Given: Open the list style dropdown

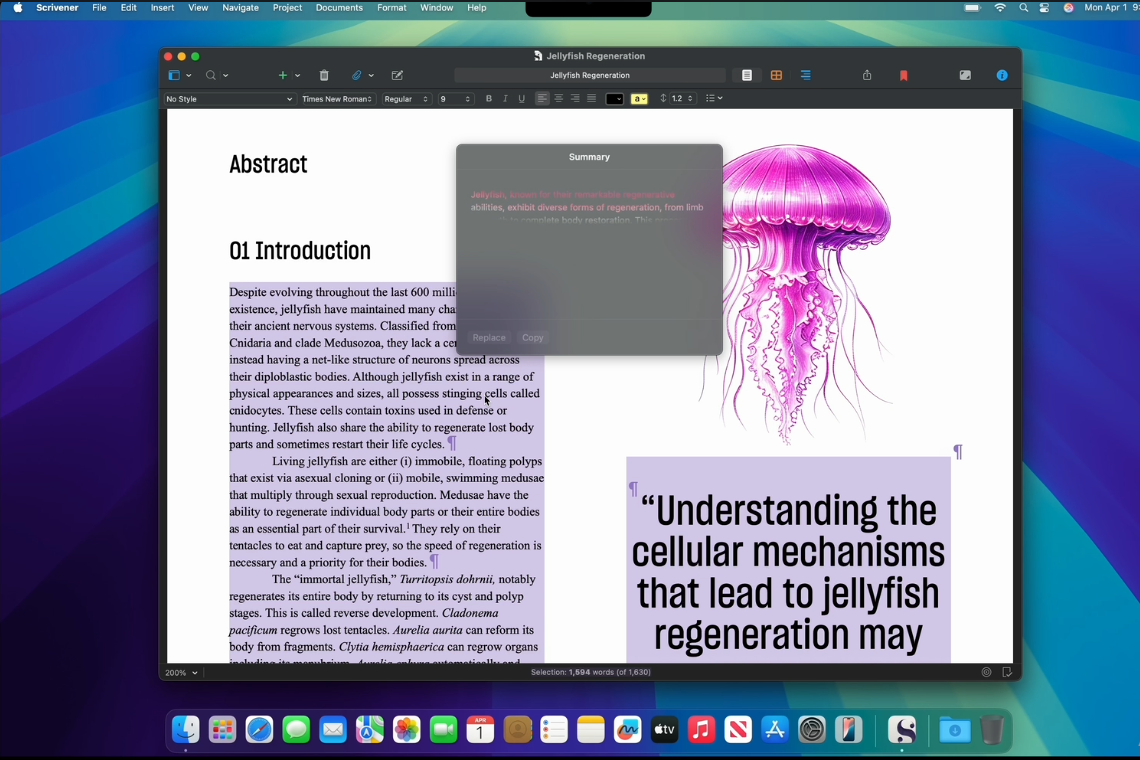Looking at the screenshot, I should point(714,99).
